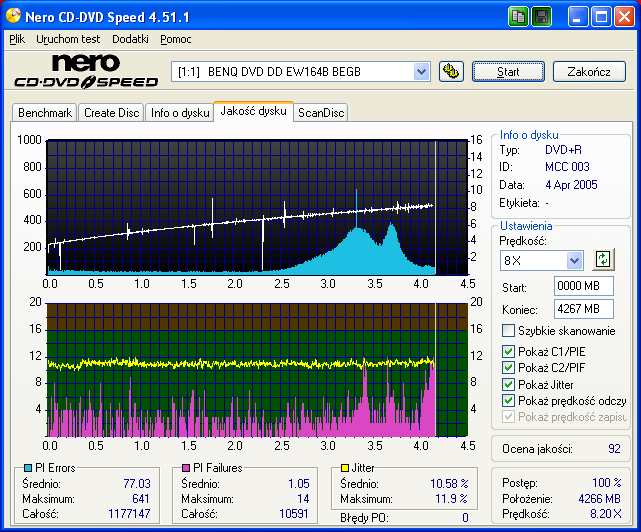
Task: Click Jitter maximum value 11.9 %
Action: tap(451, 499)
